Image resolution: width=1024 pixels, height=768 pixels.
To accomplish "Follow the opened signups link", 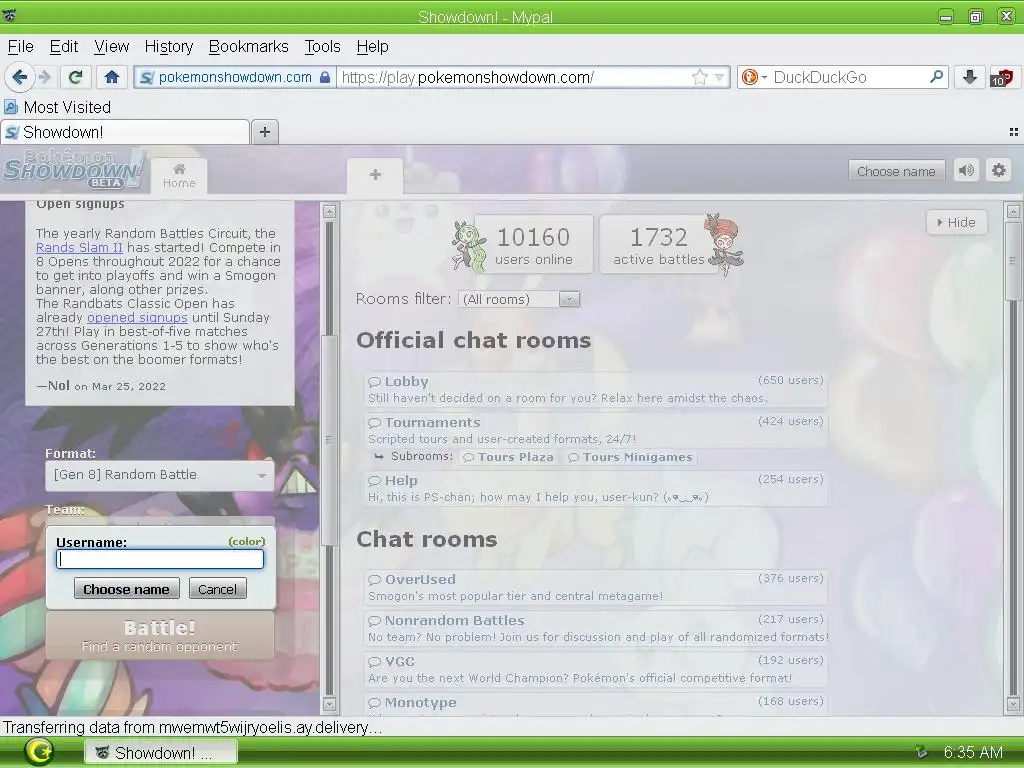I will 137,317.
